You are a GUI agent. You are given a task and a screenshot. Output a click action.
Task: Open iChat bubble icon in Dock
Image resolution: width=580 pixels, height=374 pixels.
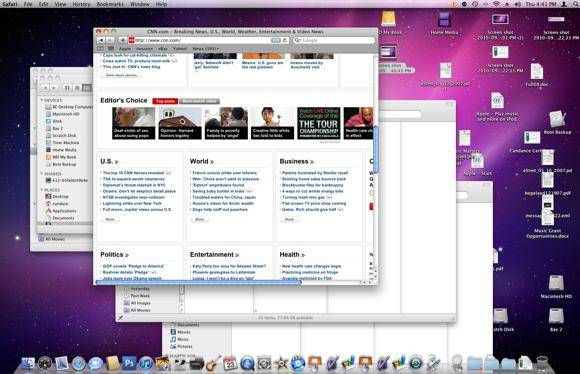tap(95, 364)
